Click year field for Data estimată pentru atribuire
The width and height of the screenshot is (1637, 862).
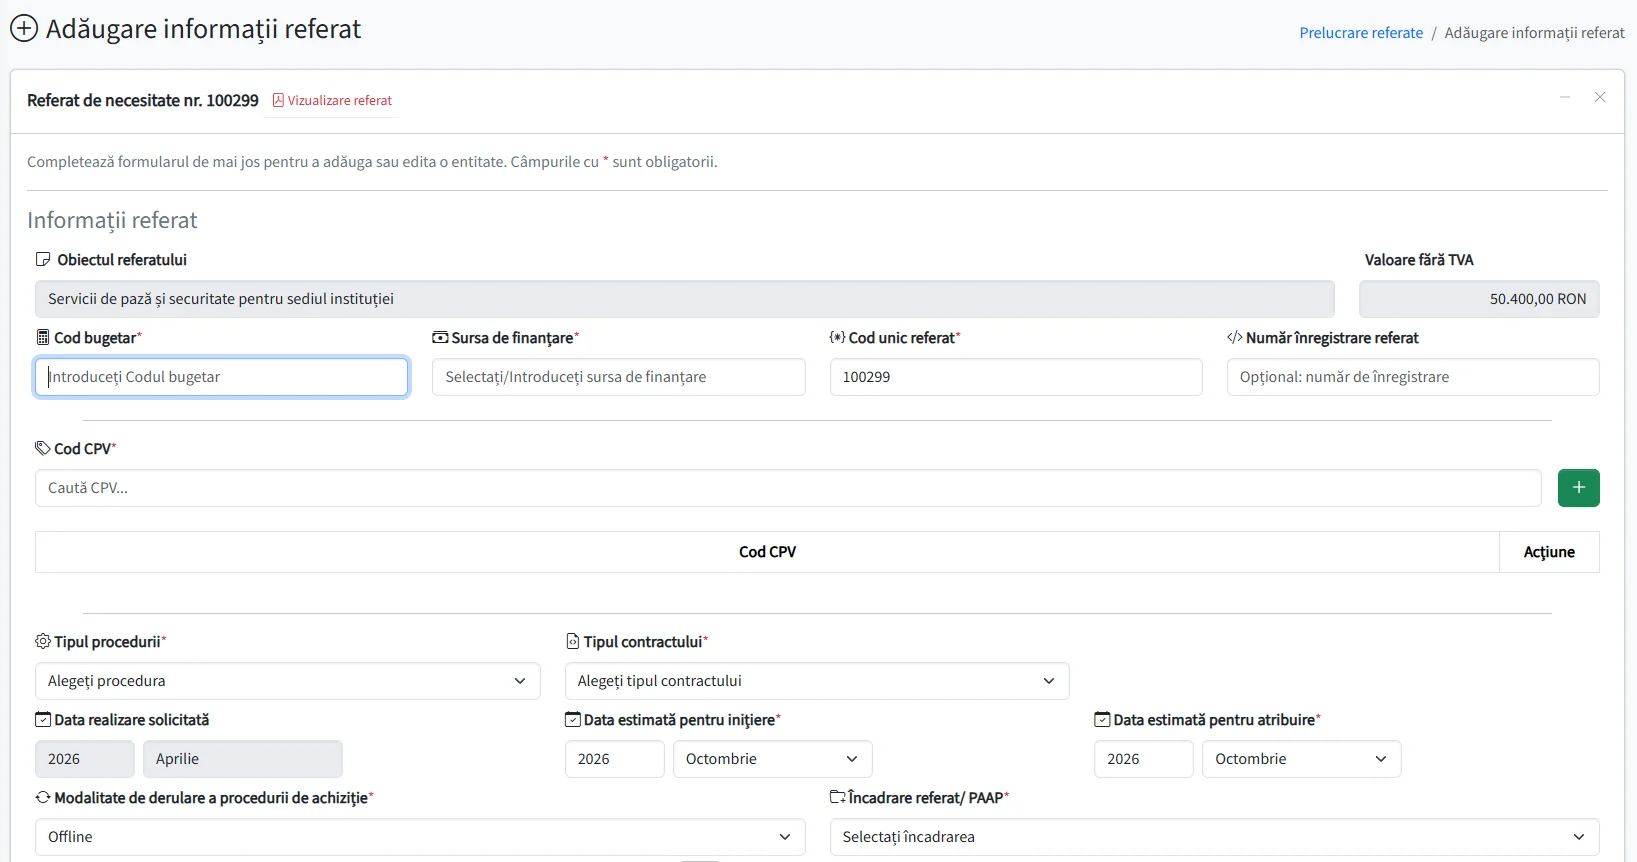(x=1144, y=759)
